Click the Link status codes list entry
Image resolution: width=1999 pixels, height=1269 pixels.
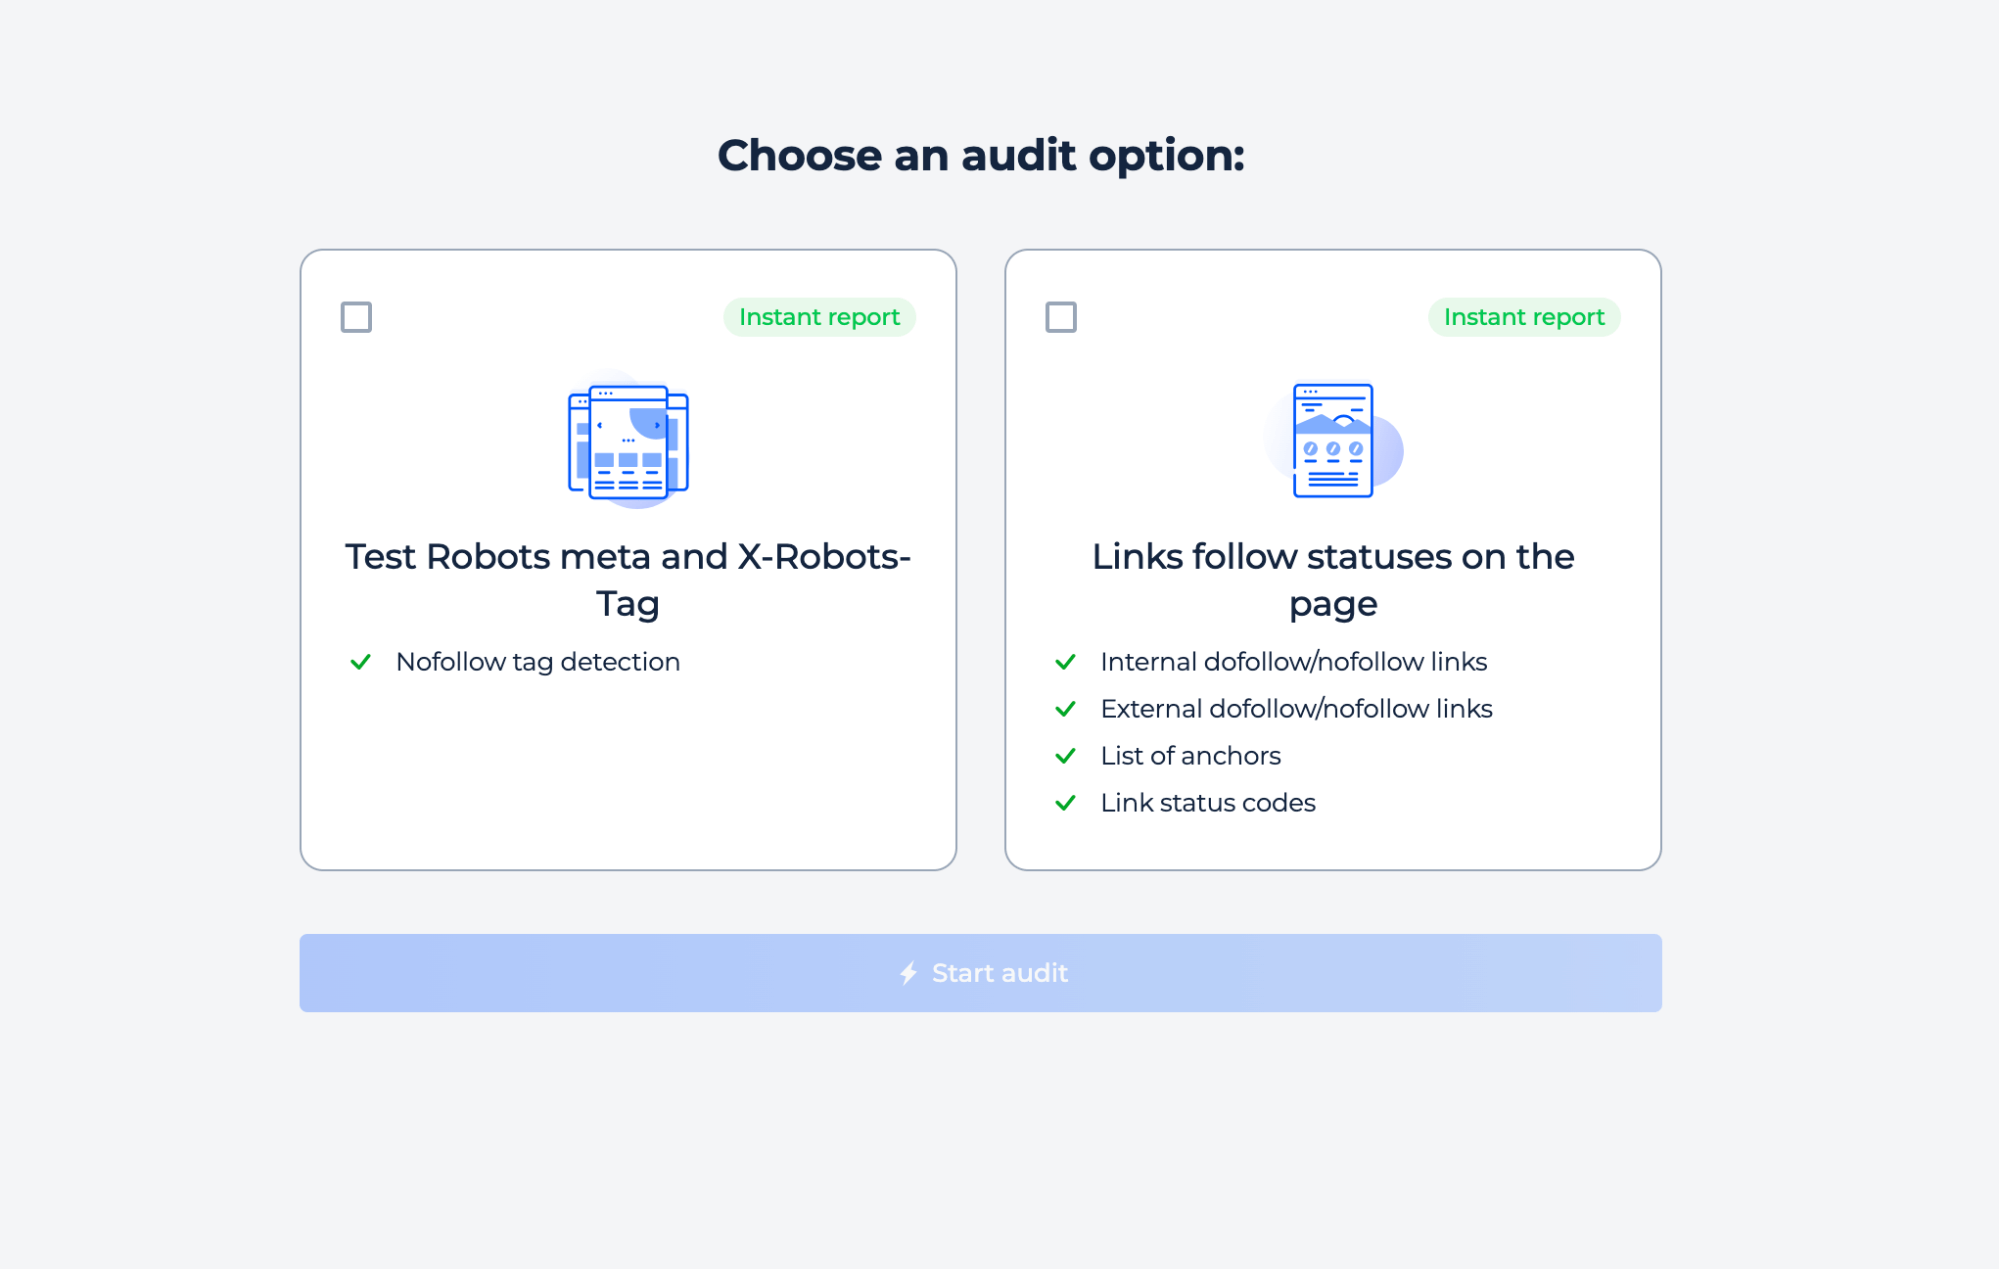point(1207,802)
